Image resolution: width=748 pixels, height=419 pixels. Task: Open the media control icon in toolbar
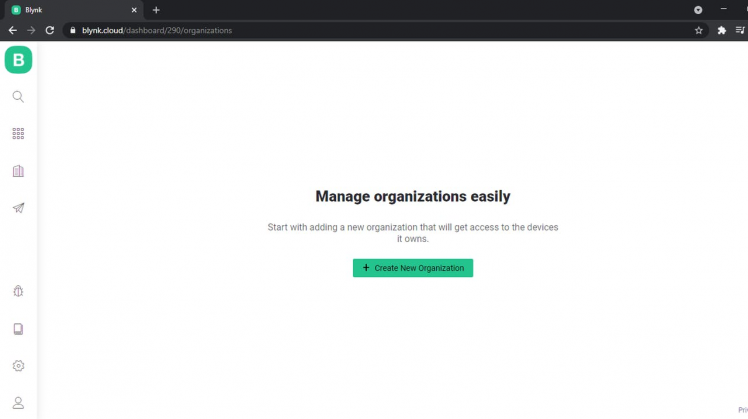pyautogui.click(x=740, y=31)
